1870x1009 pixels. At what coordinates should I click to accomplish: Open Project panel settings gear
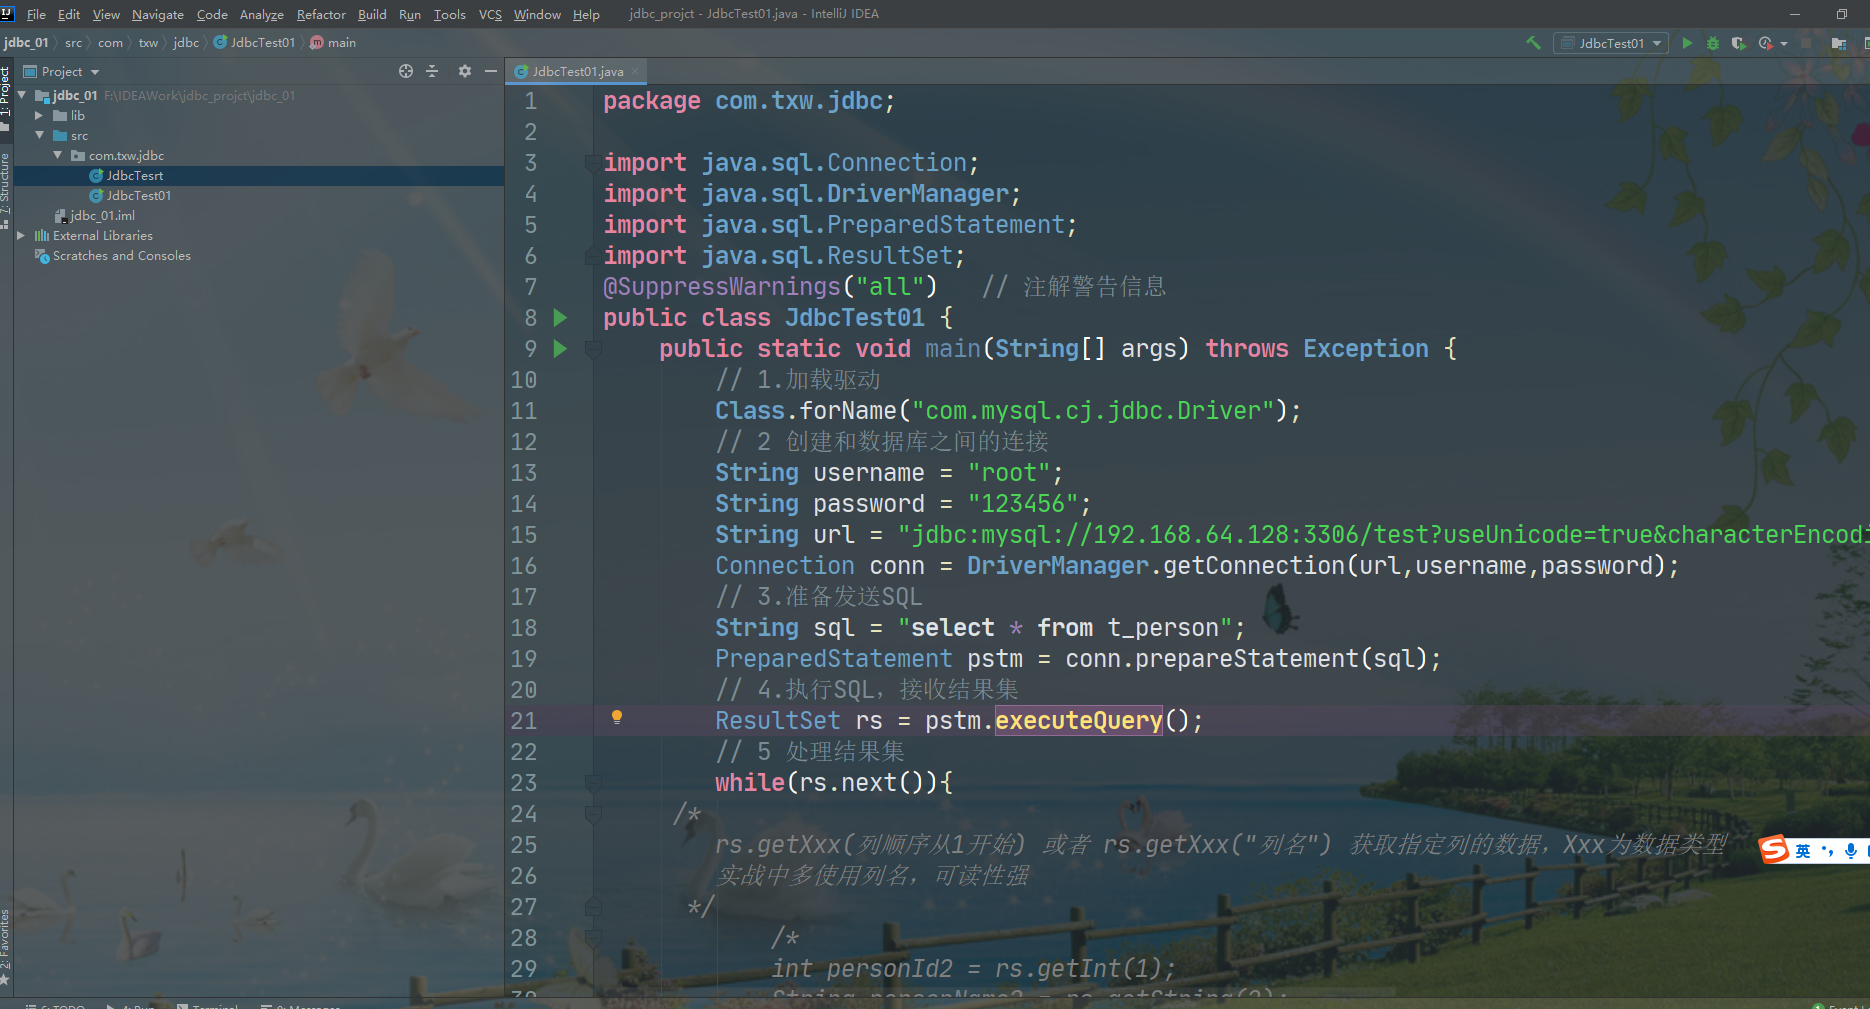tap(464, 71)
